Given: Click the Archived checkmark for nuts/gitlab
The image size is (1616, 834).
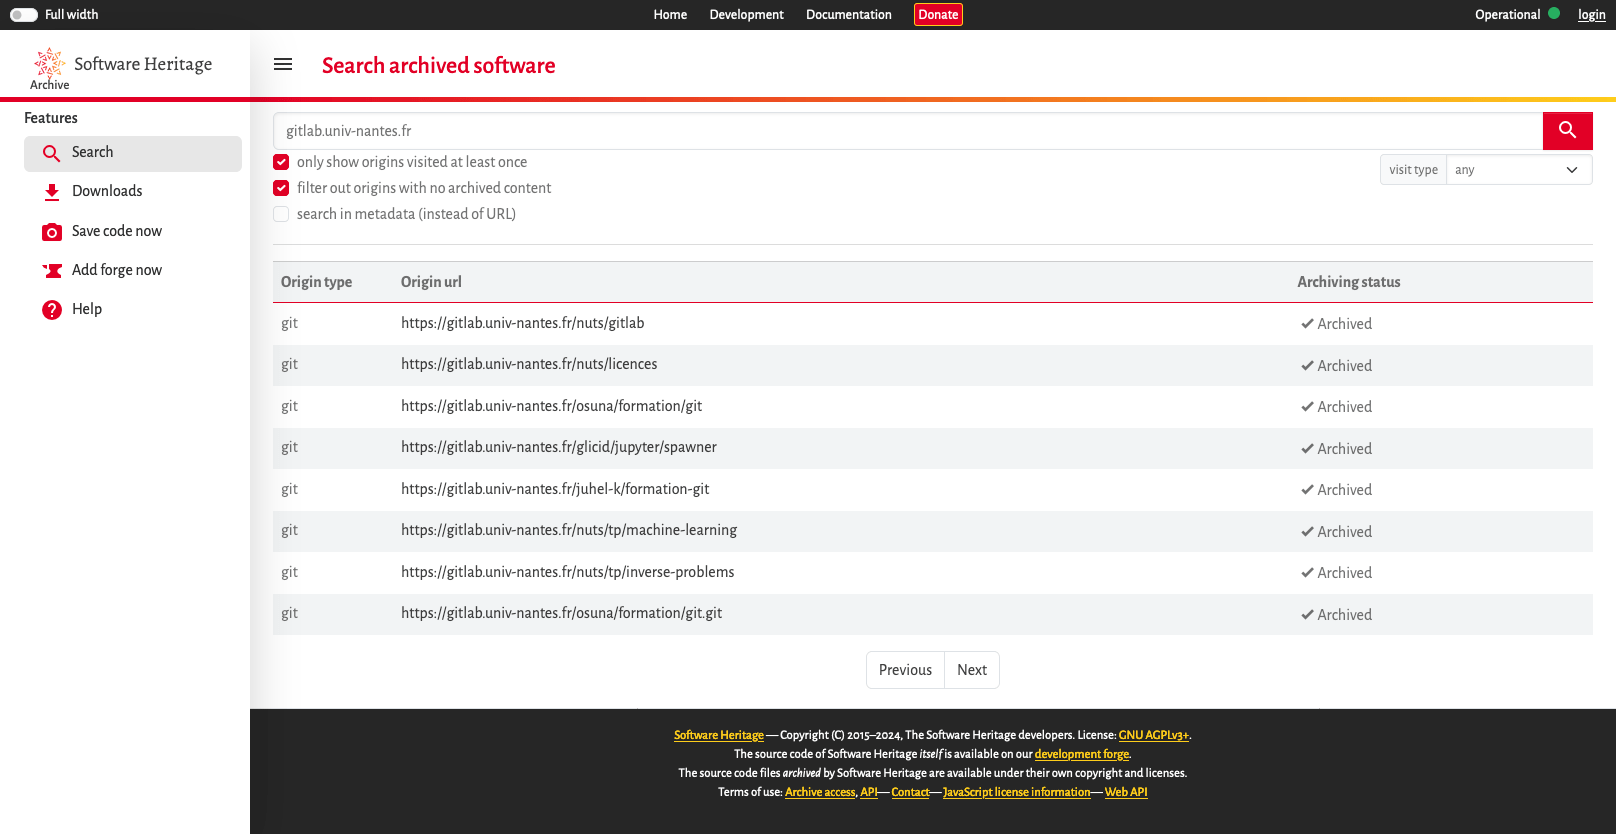Looking at the screenshot, I should tap(1307, 324).
